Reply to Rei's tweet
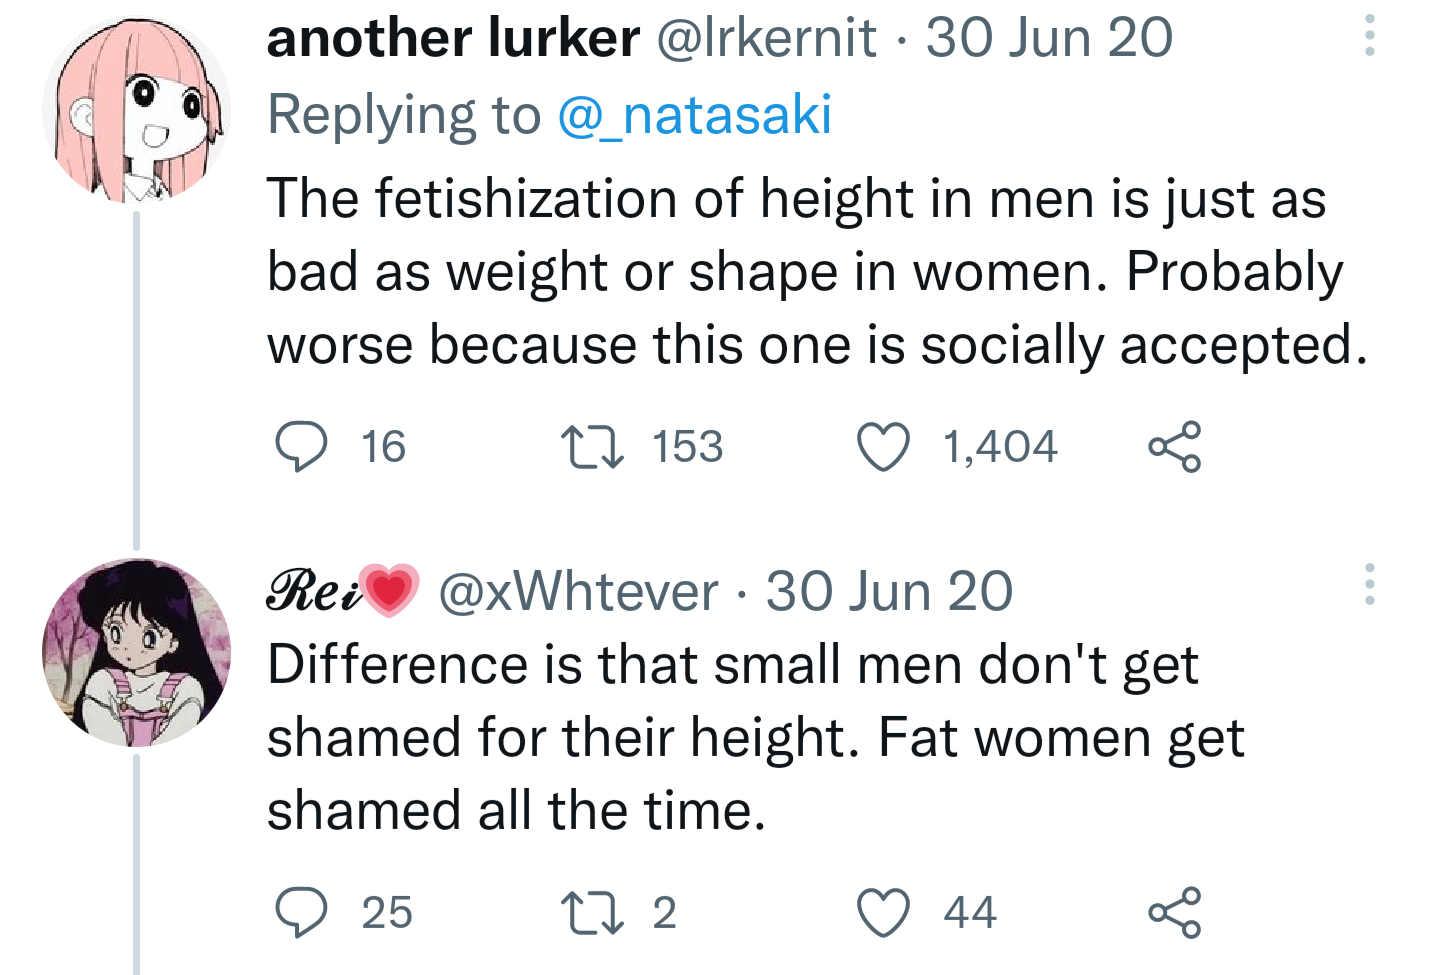Screen dimensions: 1440x975 (x=301, y=912)
